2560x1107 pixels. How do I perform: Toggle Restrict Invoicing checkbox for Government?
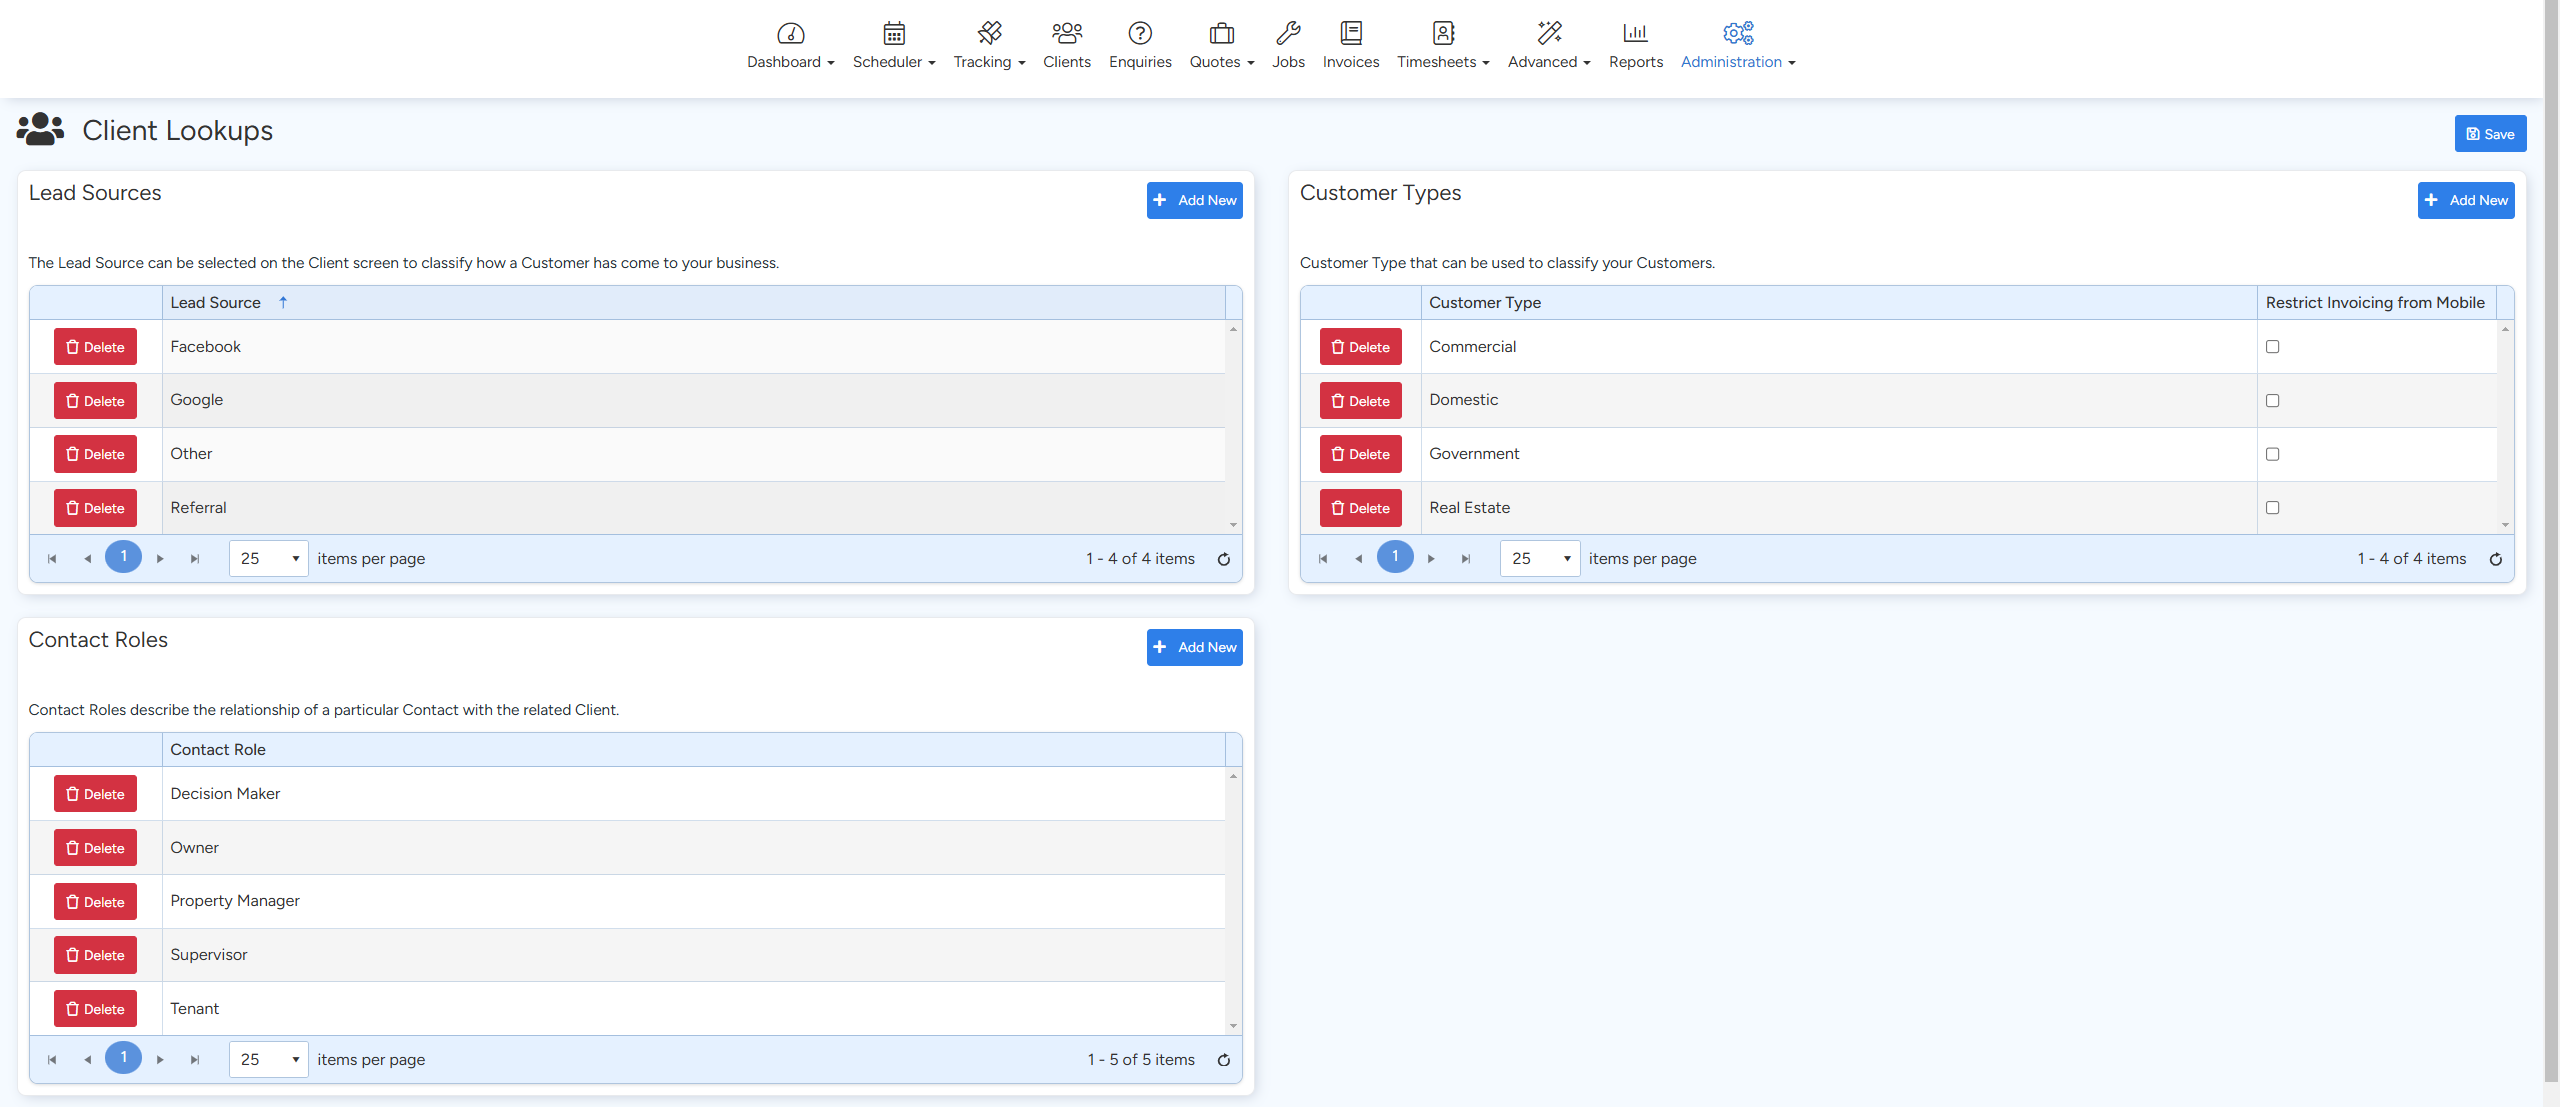coord(2272,454)
